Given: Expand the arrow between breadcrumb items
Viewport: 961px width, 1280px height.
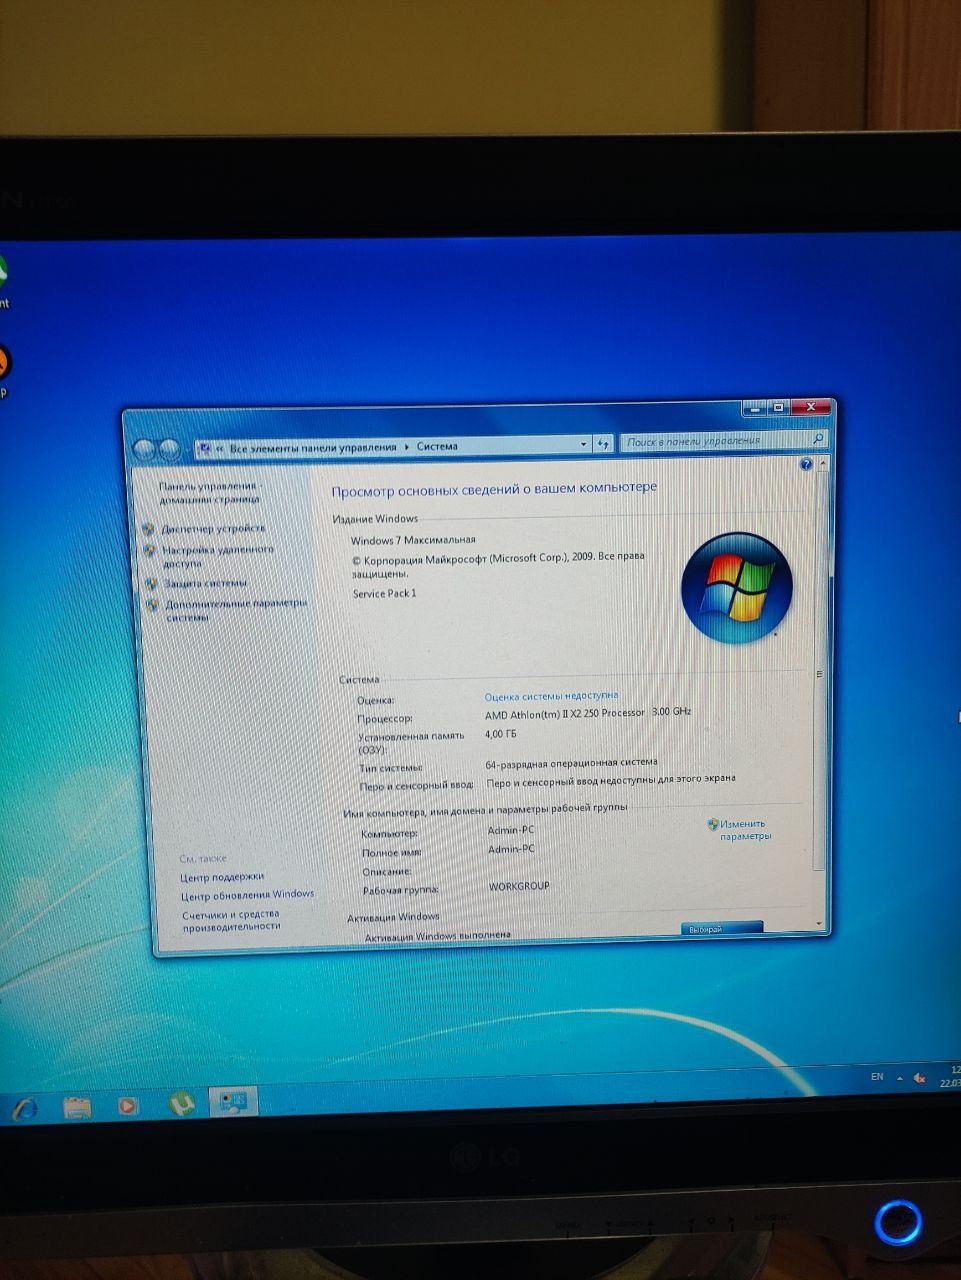Looking at the screenshot, I should point(407,447).
